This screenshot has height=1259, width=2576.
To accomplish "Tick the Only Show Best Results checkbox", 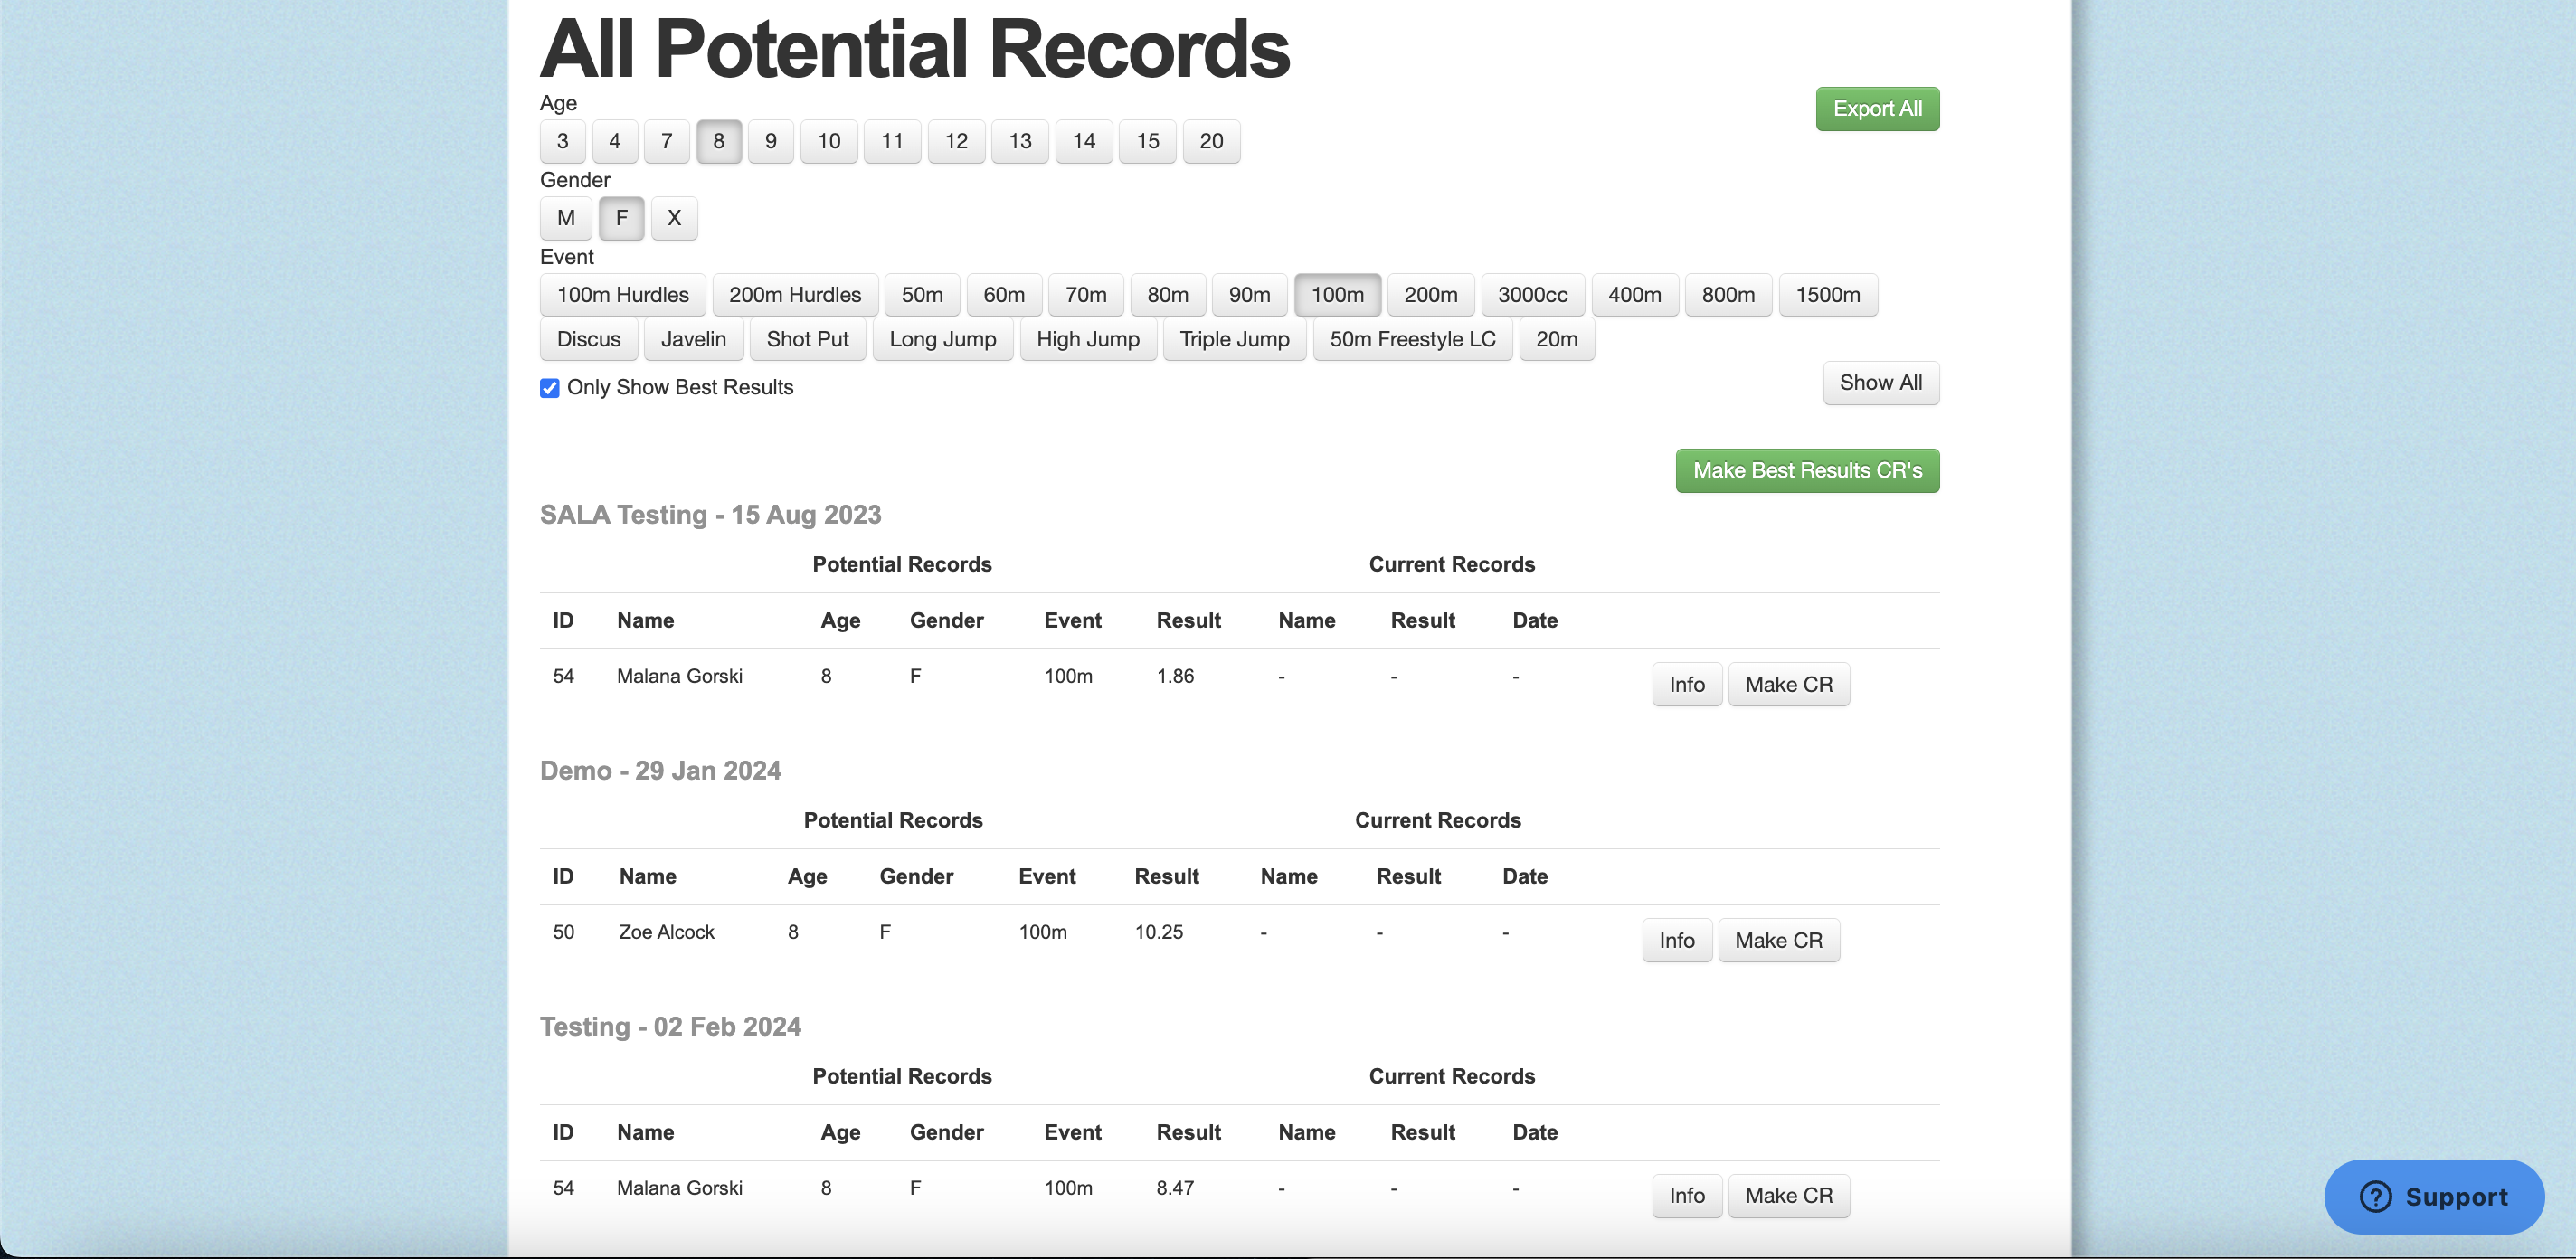I will (549, 388).
